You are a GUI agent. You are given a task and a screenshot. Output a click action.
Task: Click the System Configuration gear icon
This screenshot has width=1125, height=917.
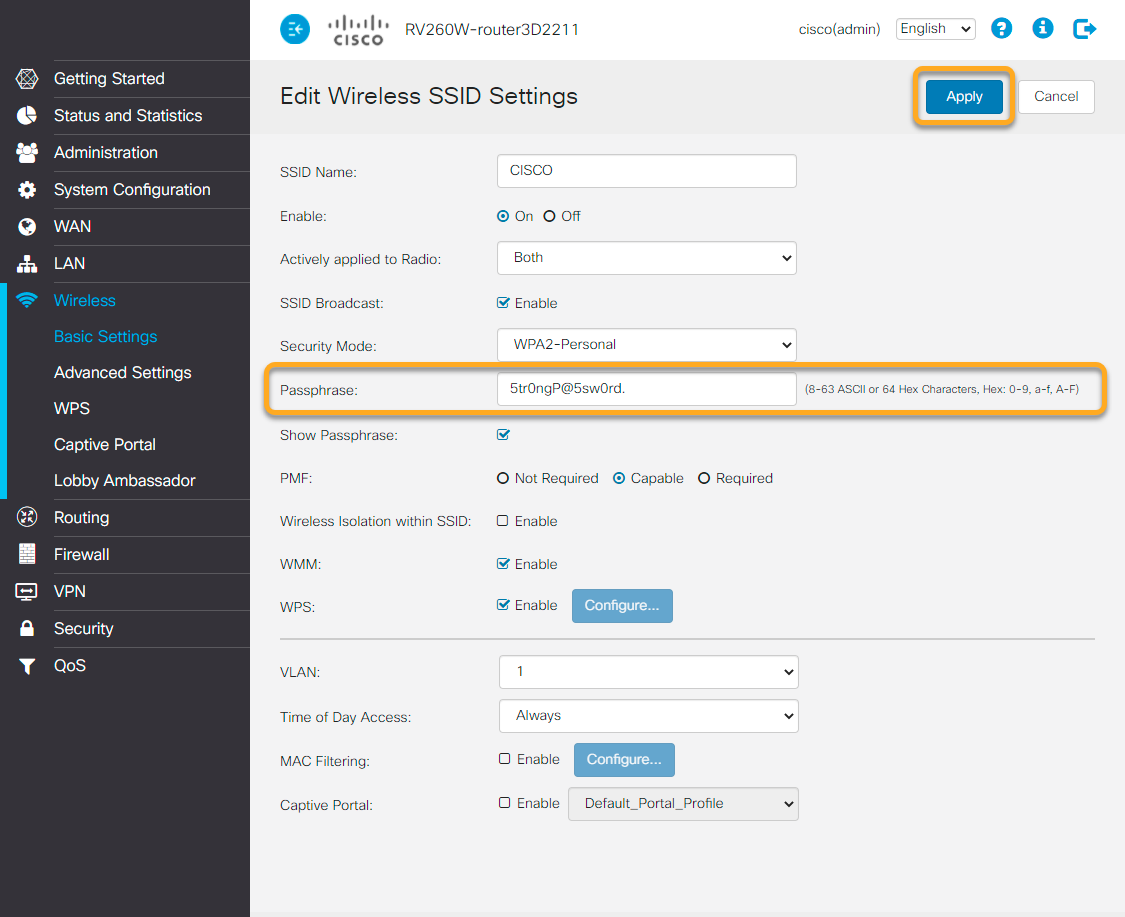(27, 189)
